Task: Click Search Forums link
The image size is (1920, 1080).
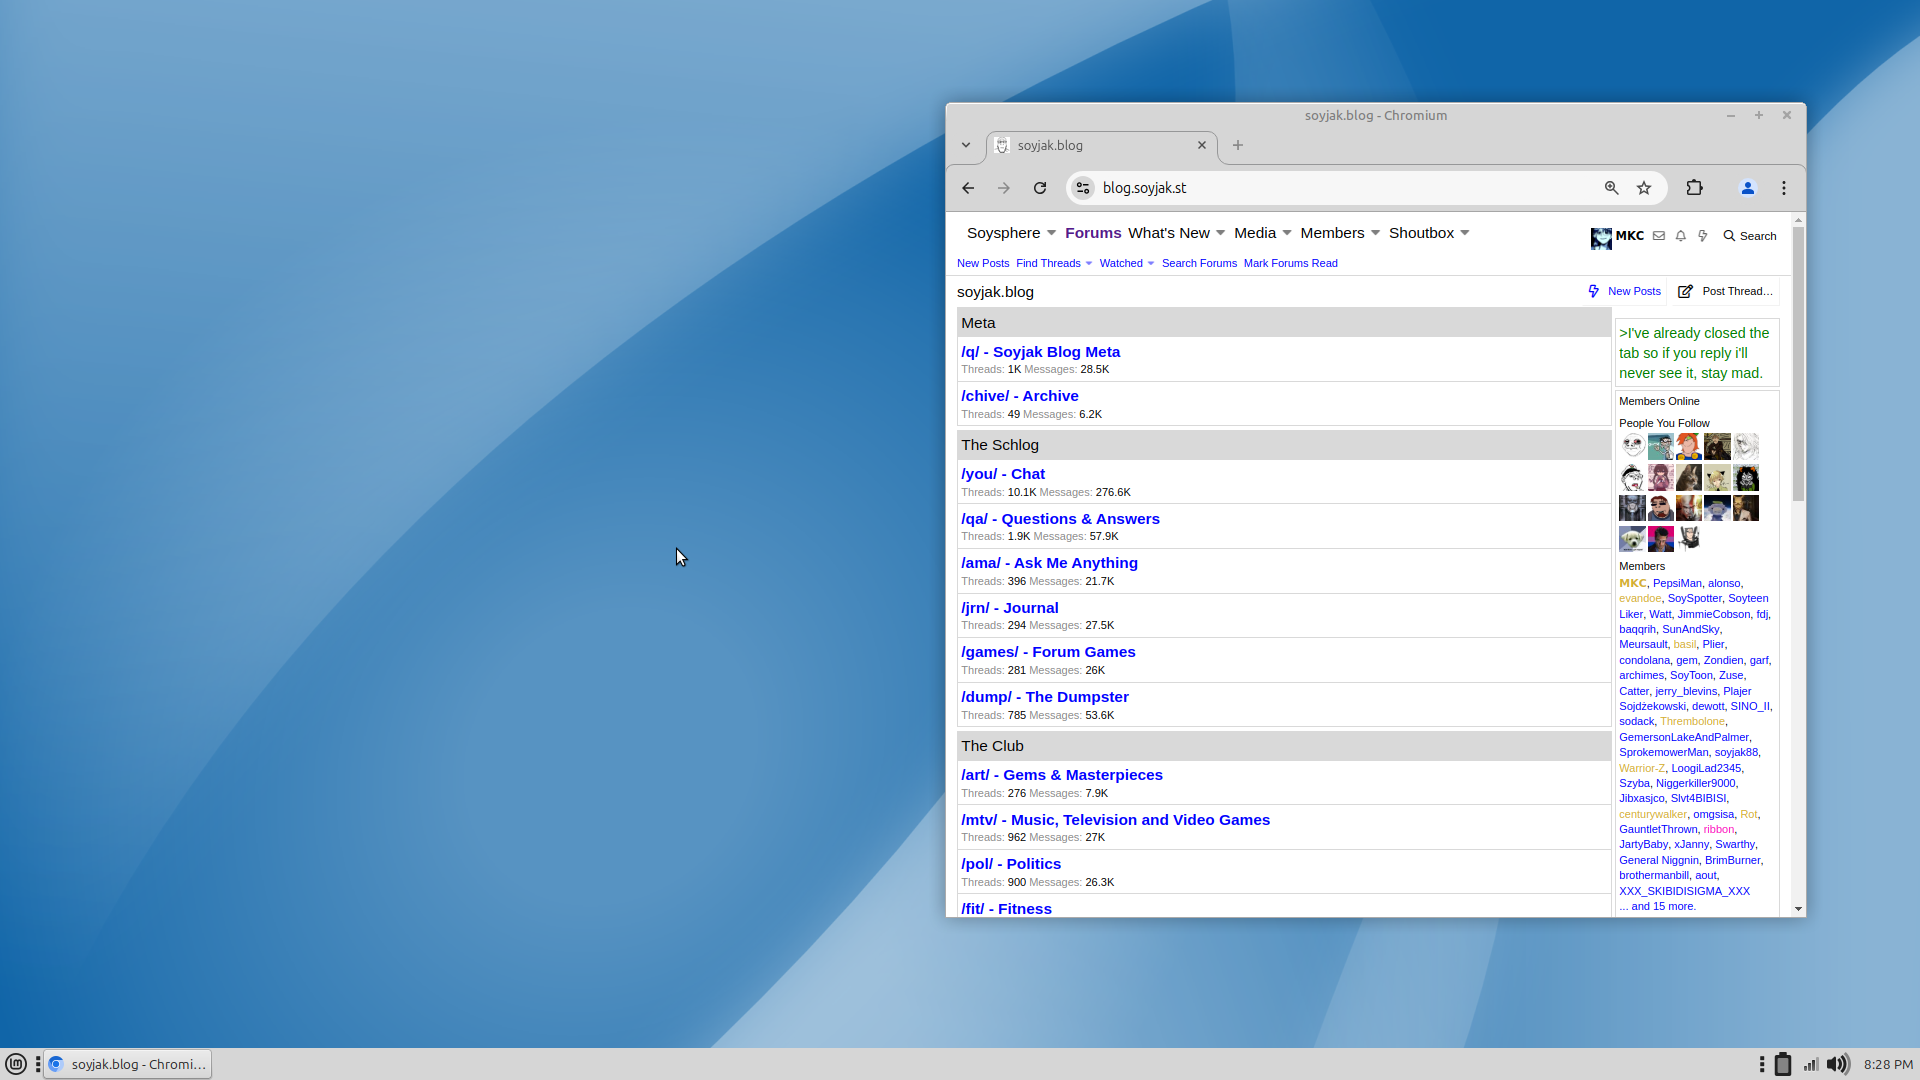Action: pyautogui.click(x=1199, y=263)
